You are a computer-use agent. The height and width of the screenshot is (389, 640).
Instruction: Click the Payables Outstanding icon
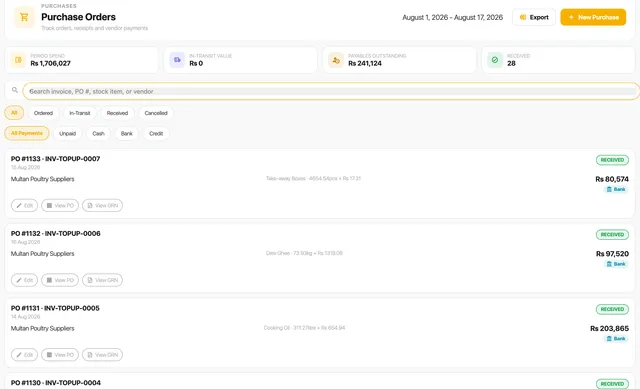coord(336,60)
